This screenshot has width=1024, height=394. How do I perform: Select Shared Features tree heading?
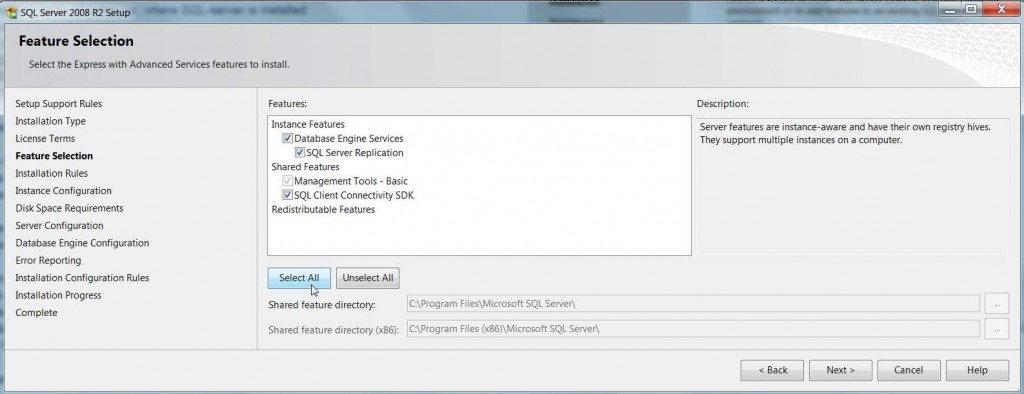point(306,167)
